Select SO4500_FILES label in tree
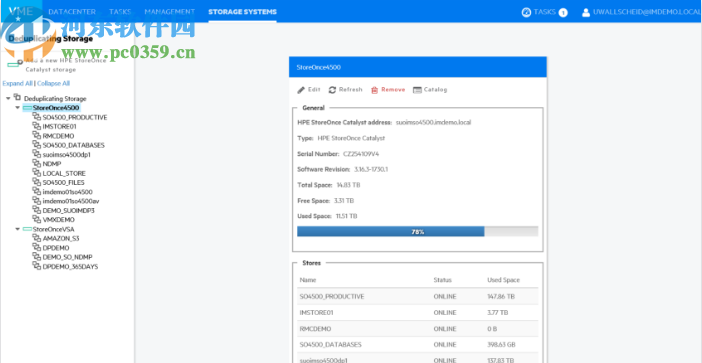Screen dimensions: 702x363 (x=63, y=182)
